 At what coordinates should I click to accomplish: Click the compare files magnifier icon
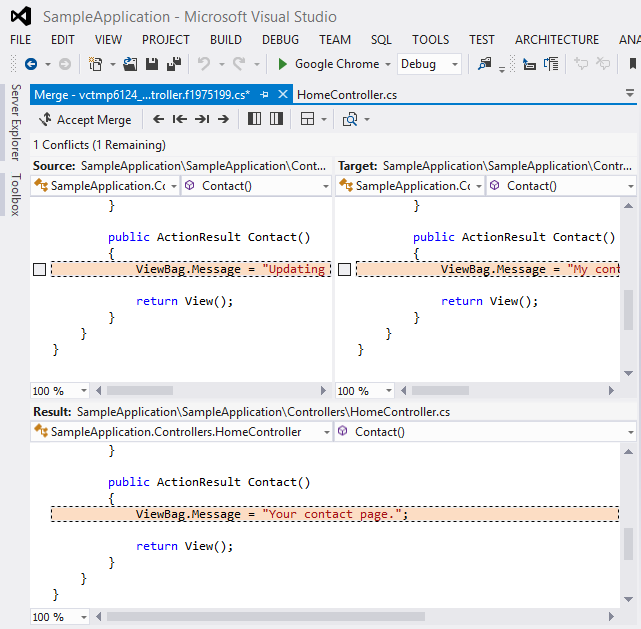coord(350,119)
